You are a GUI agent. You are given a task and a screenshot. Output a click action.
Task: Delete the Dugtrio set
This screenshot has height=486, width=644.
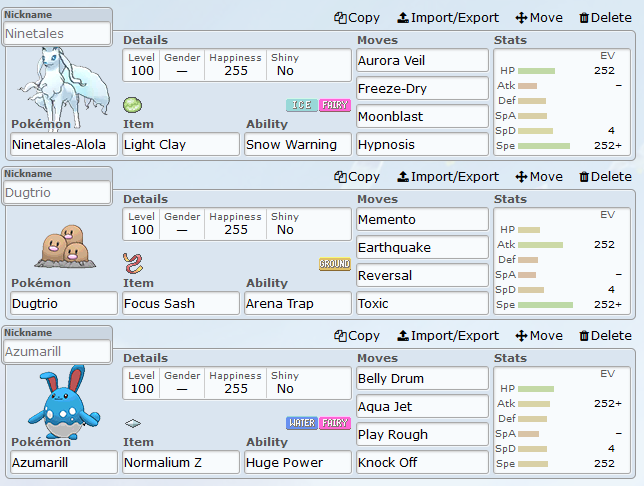click(x=605, y=176)
